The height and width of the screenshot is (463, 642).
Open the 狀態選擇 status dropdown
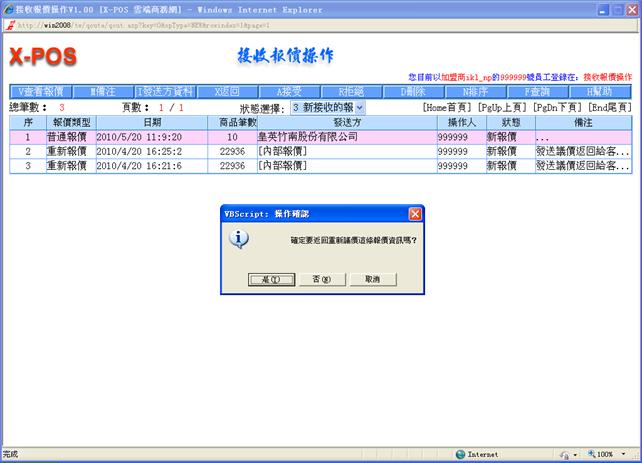[328, 107]
